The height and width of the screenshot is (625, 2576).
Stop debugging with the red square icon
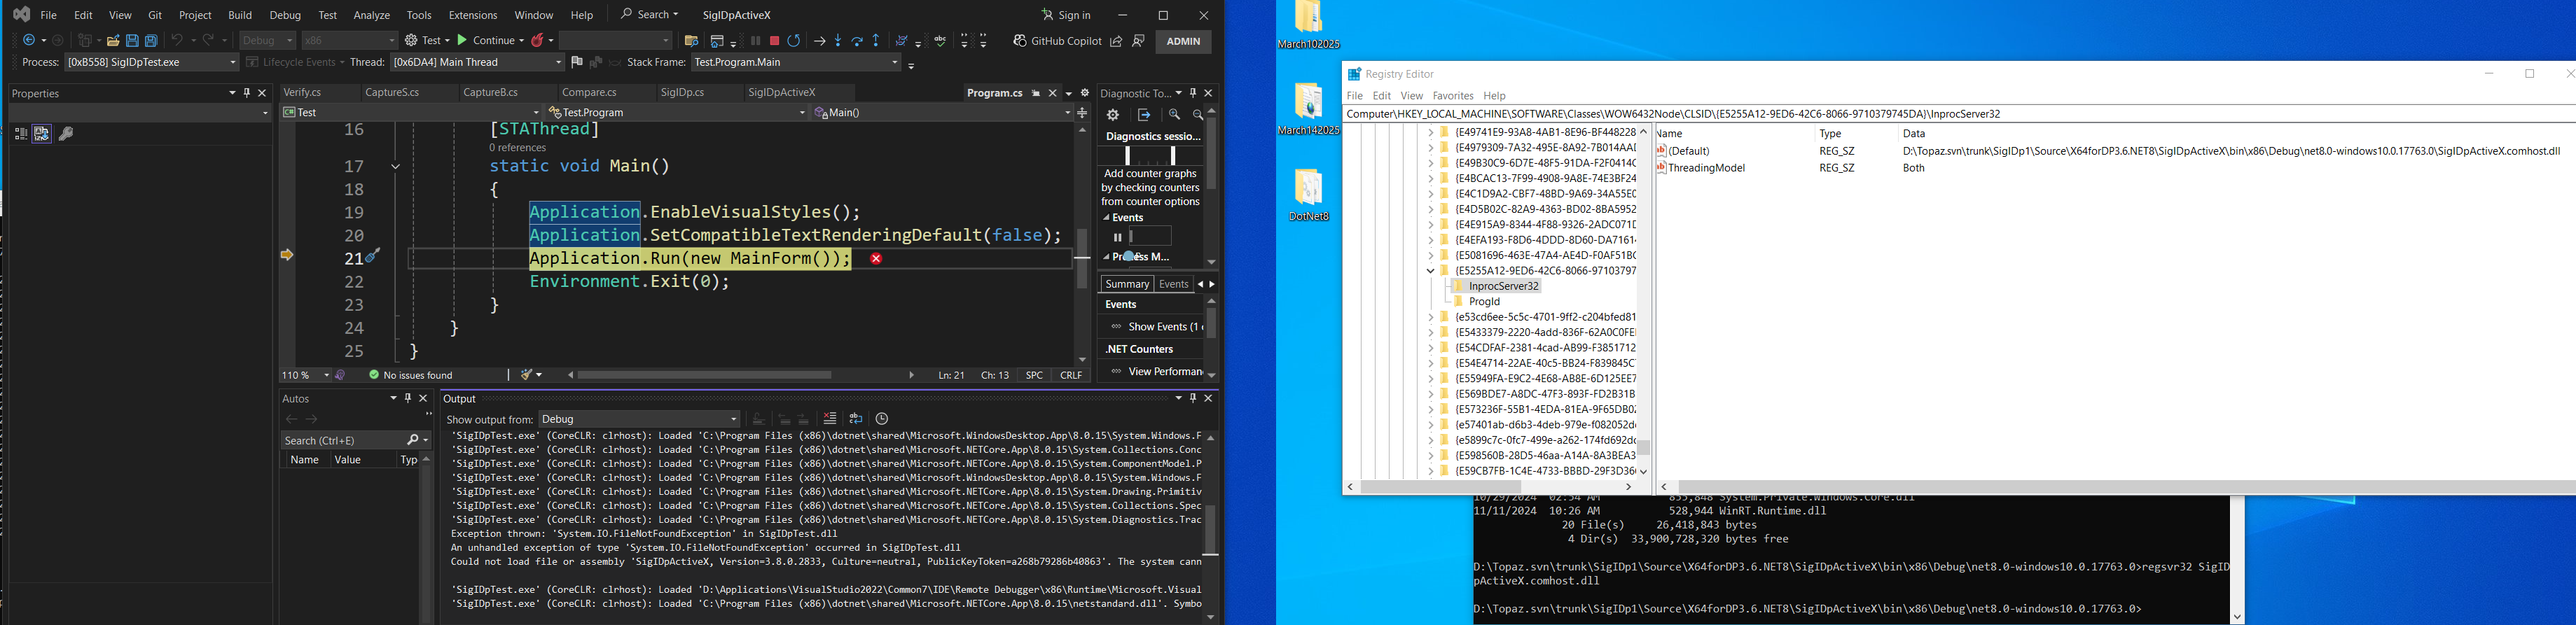pos(774,41)
